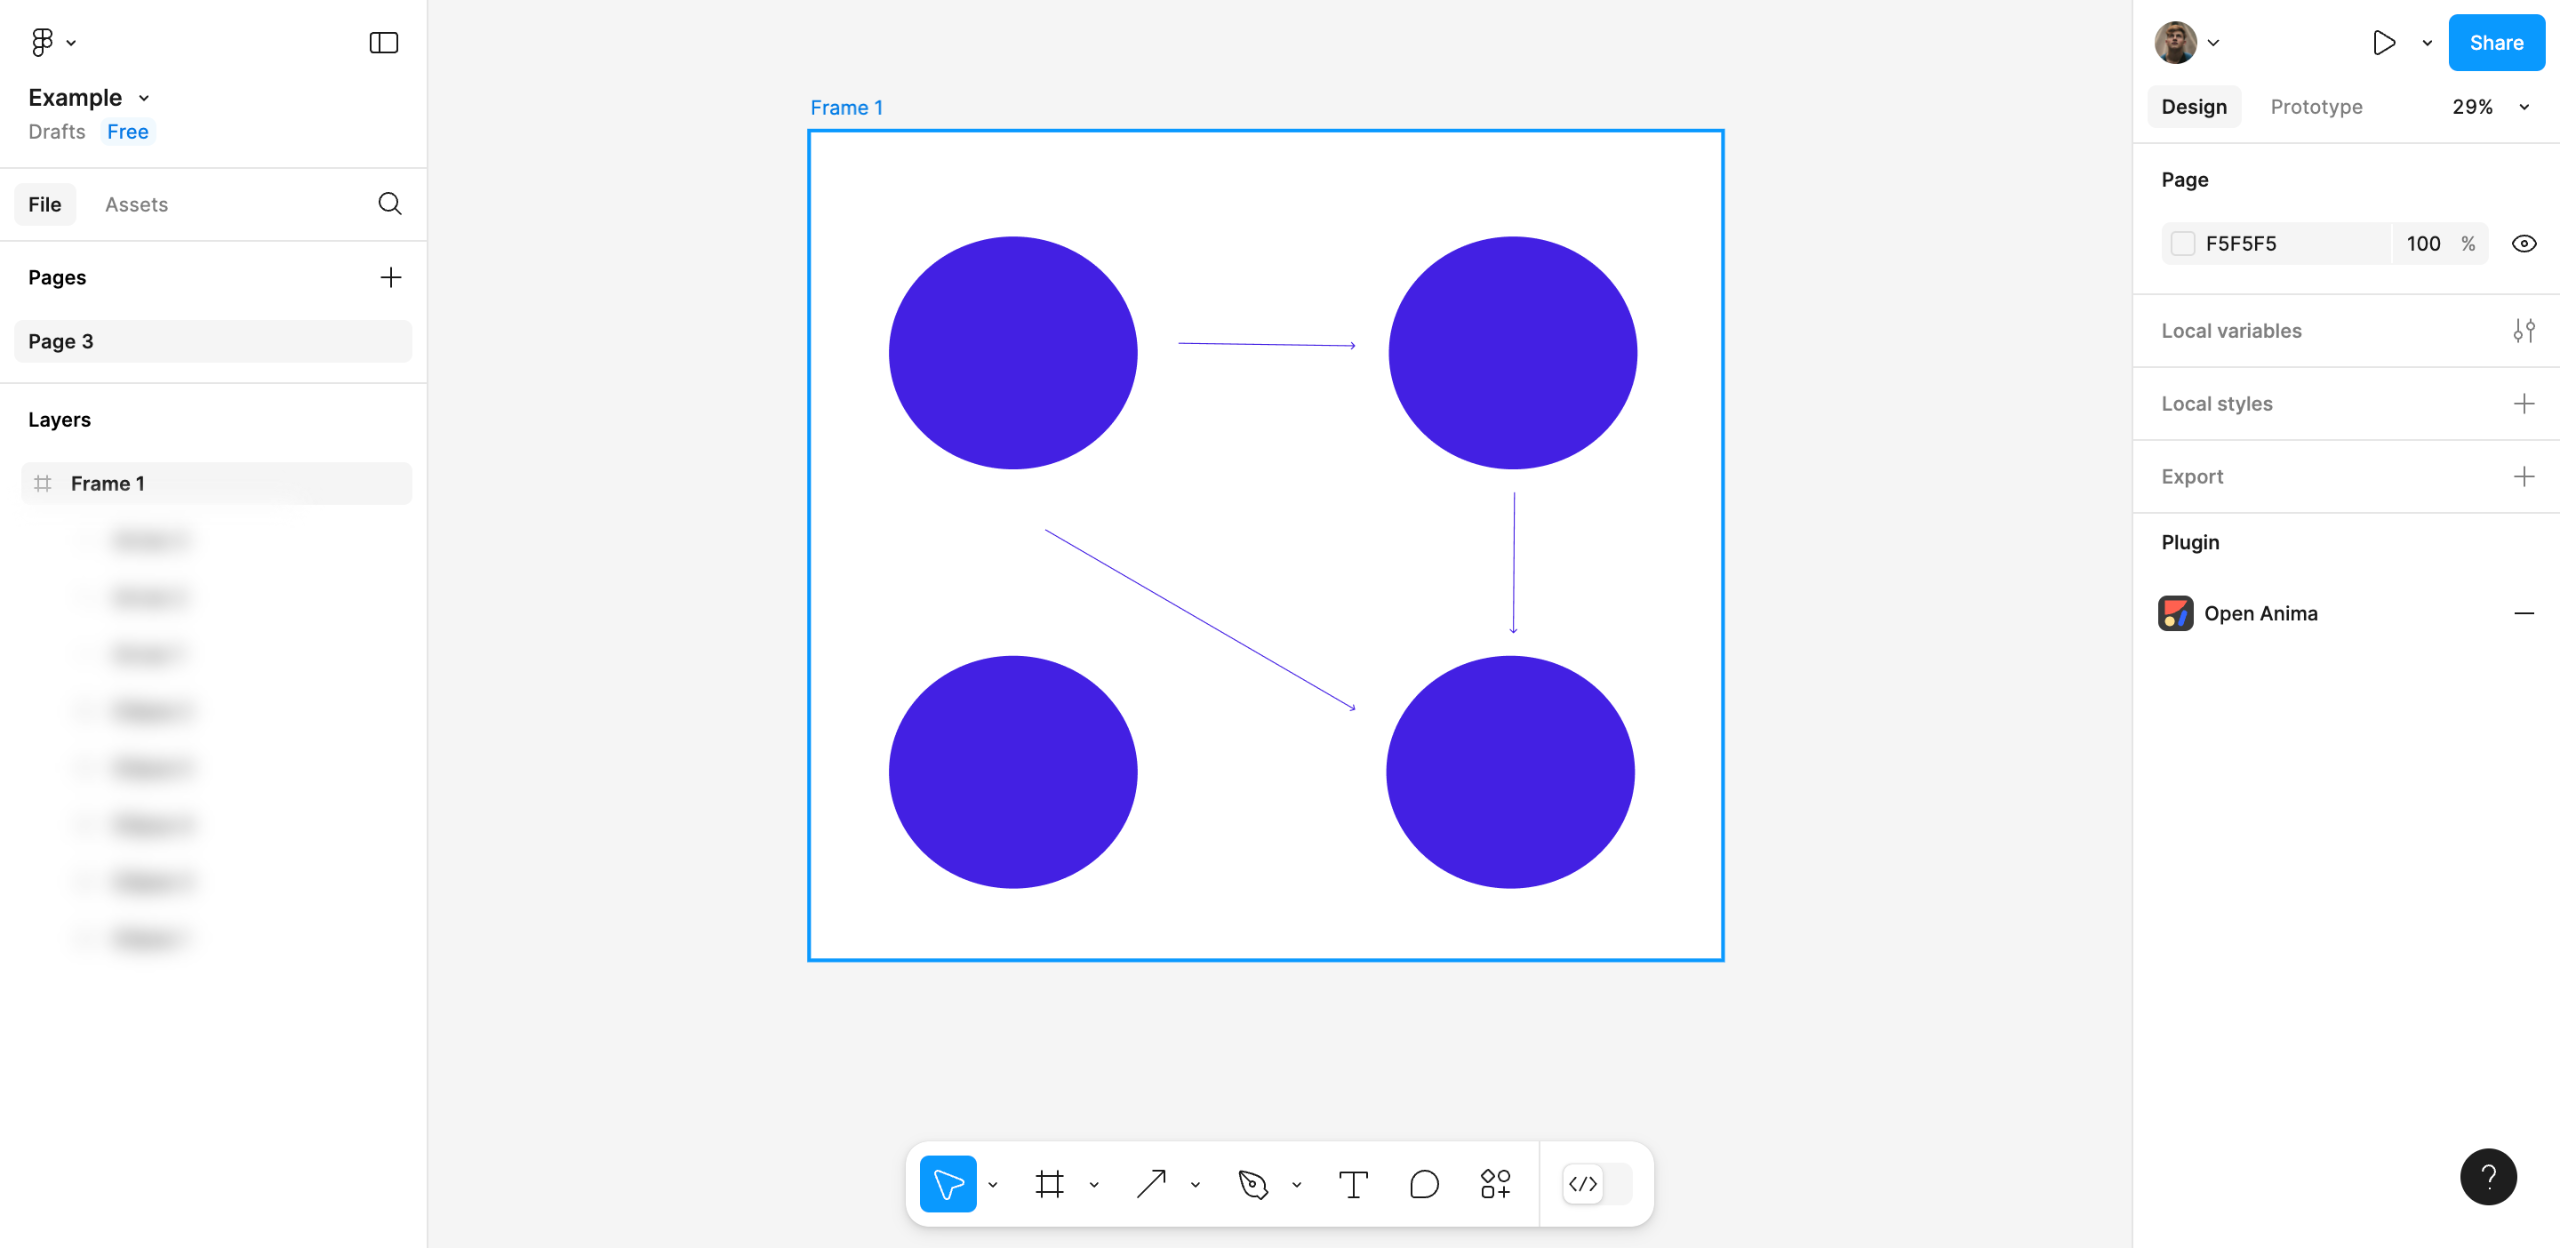Click the search magnifier icon
The height and width of the screenshot is (1248, 2560).
(x=390, y=204)
